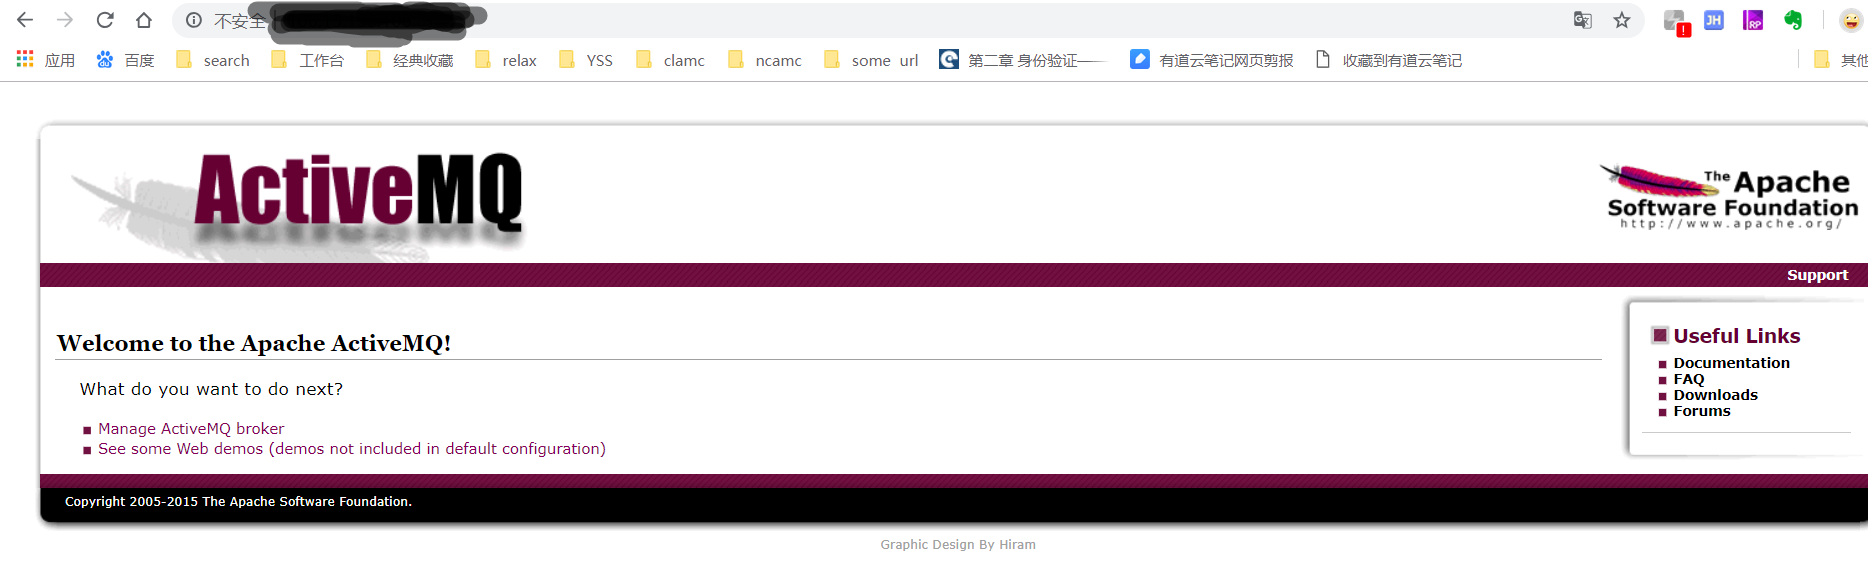Open the Evernote elephant extension

(x=1793, y=20)
